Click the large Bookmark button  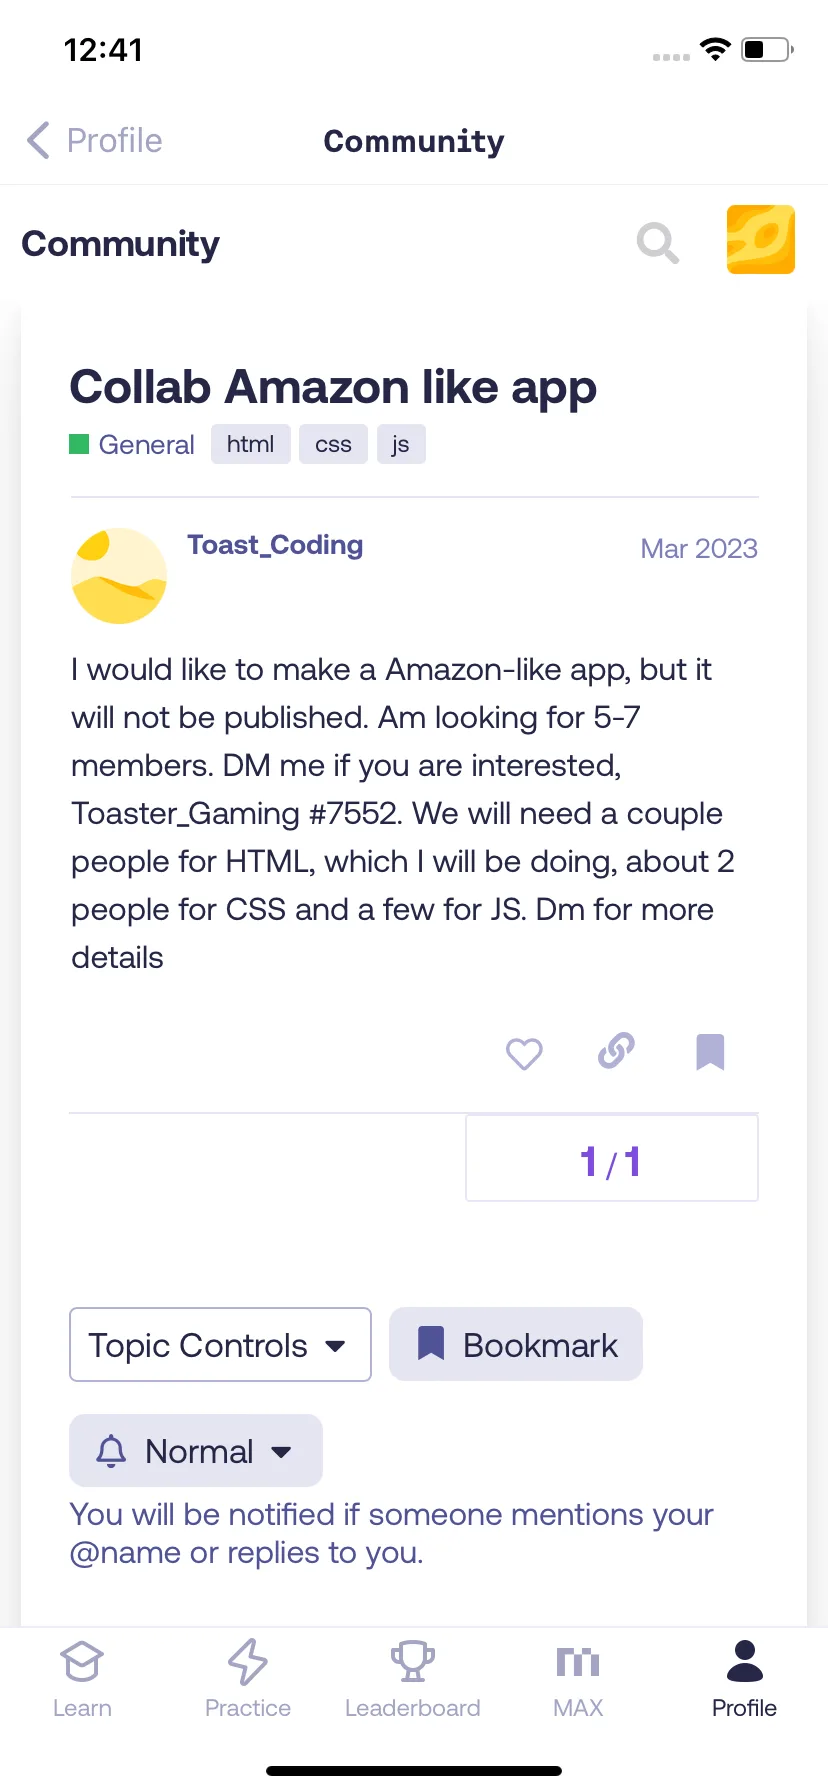(x=516, y=1345)
